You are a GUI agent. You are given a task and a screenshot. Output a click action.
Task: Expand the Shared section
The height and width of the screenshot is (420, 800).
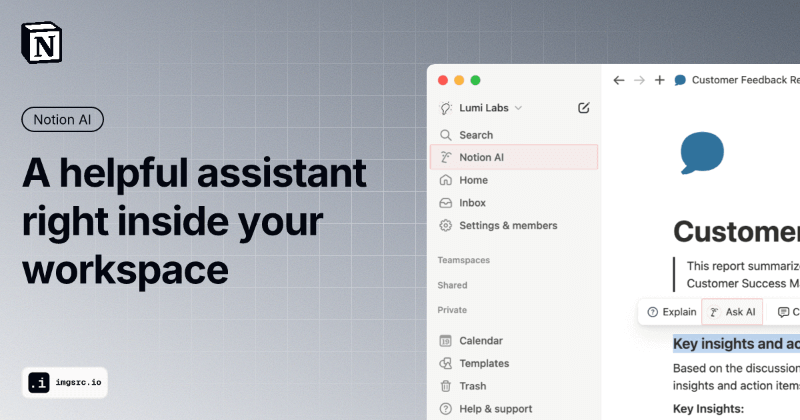pyautogui.click(x=452, y=285)
